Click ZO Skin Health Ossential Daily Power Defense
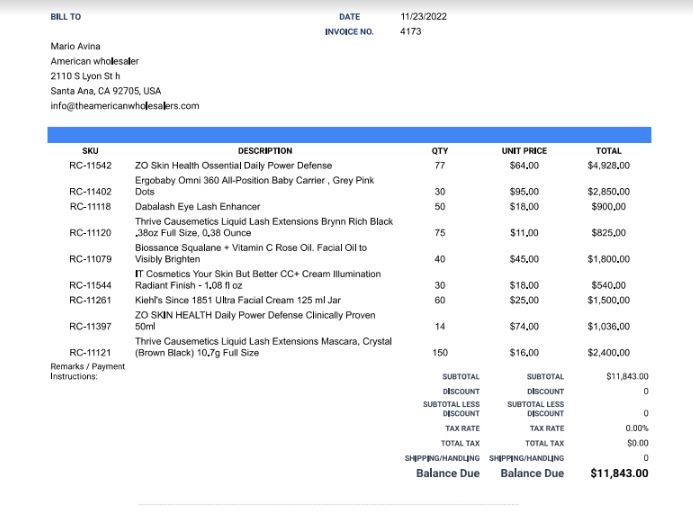The image size is (693, 519). (x=233, y=166)
